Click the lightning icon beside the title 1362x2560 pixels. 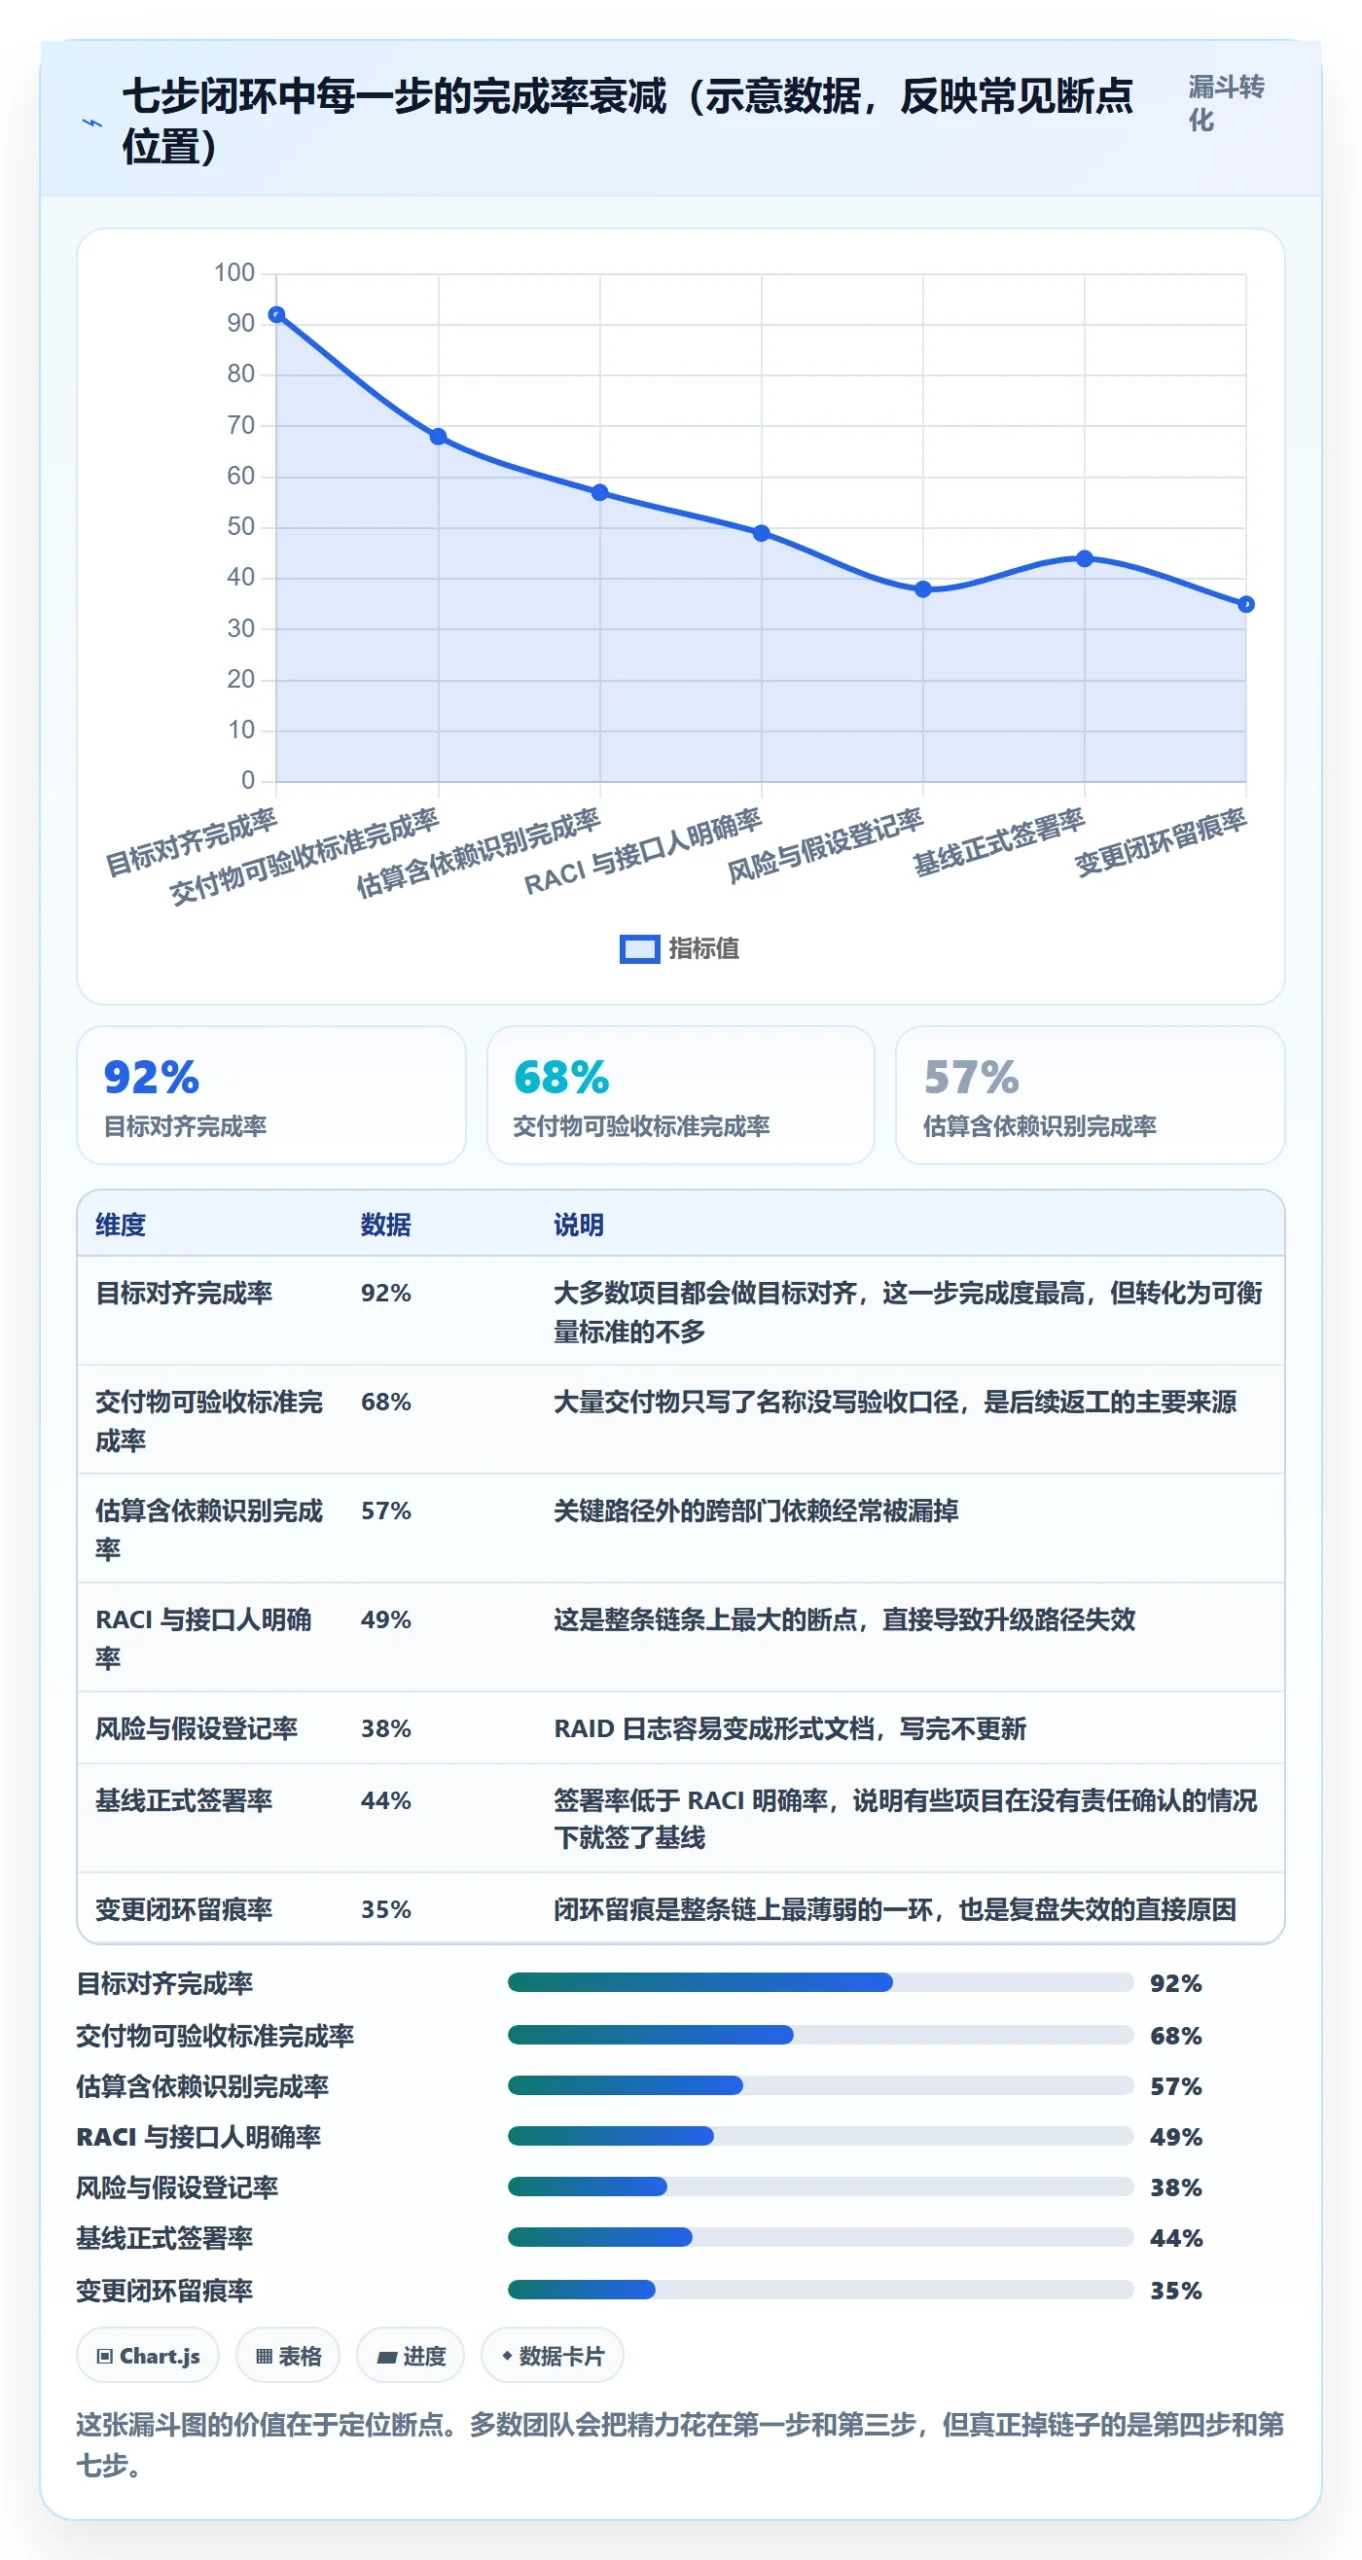pos(92,122)
